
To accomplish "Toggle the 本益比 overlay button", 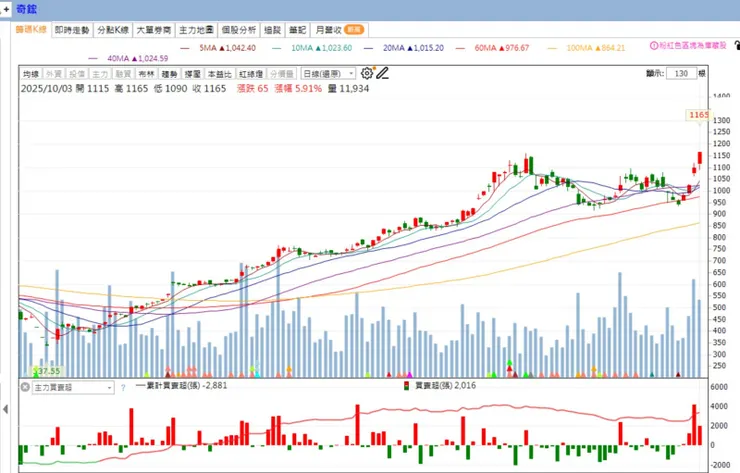I will click(x=220, y=74).
